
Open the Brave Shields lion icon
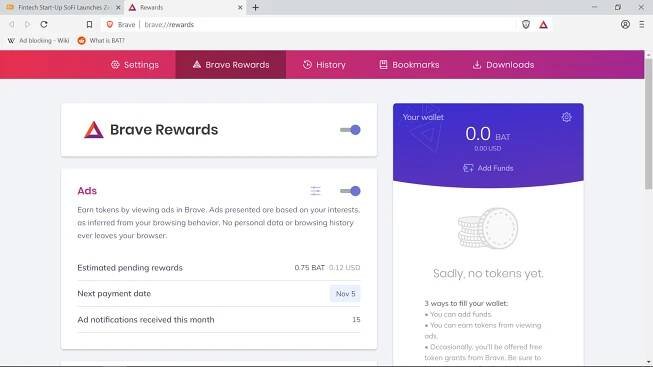[526, 25]
